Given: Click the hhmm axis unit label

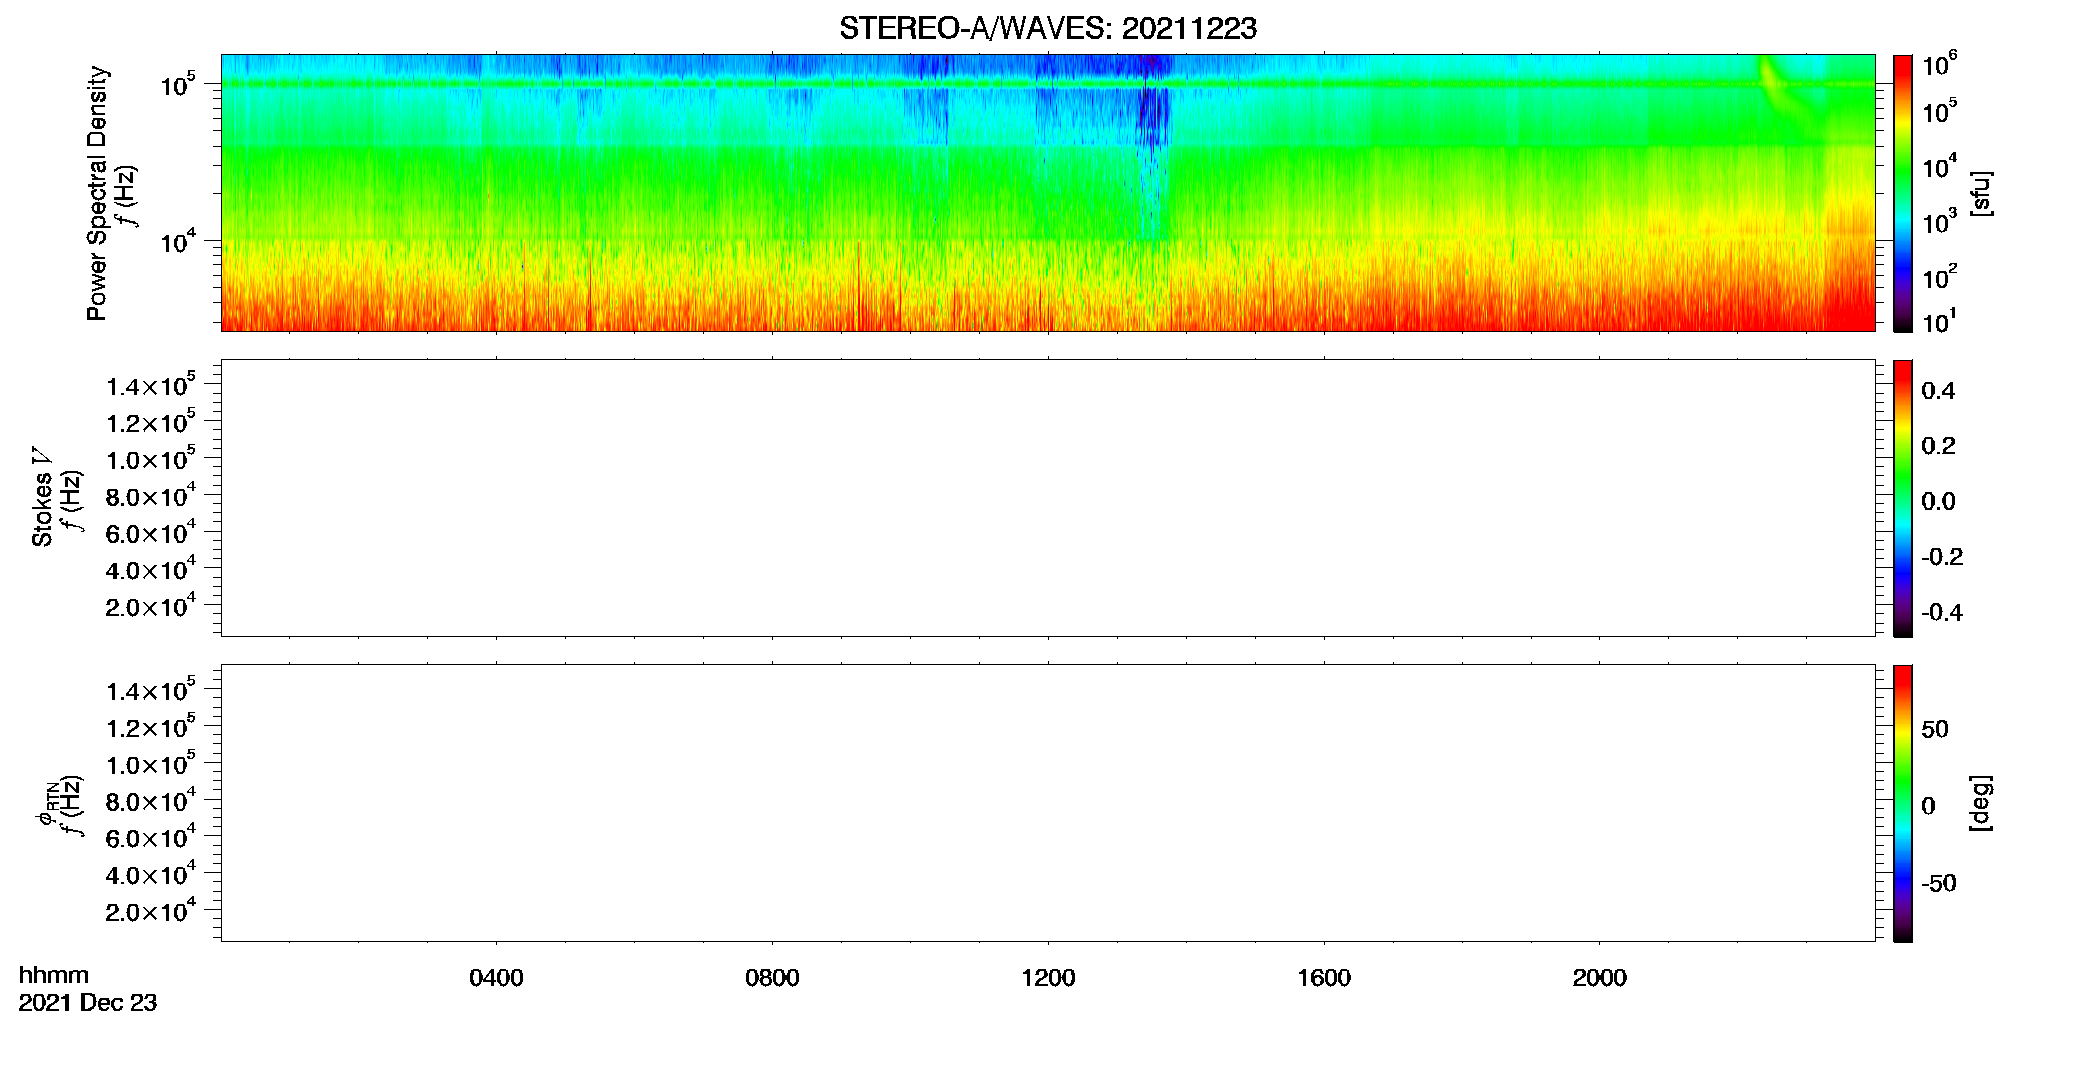Looking at the screenshot, I should 54,975.
